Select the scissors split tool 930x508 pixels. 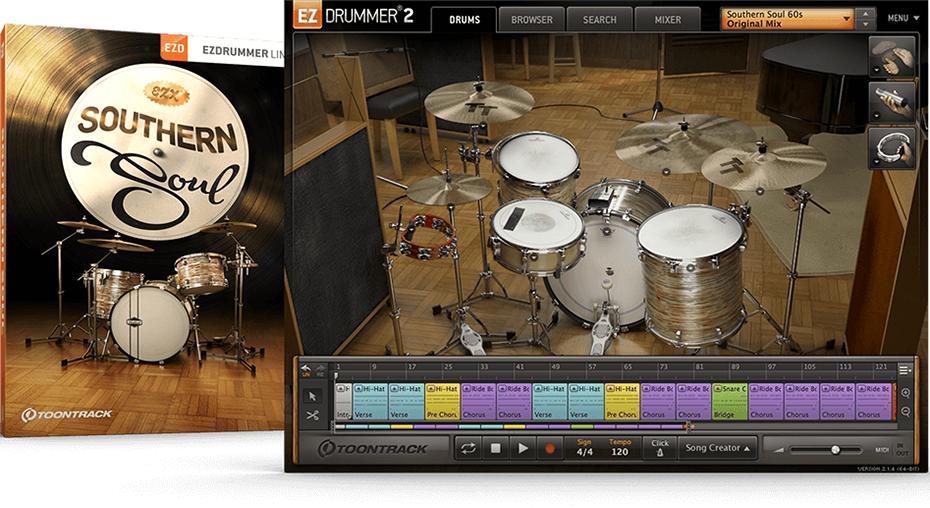[x=312, y=415]
